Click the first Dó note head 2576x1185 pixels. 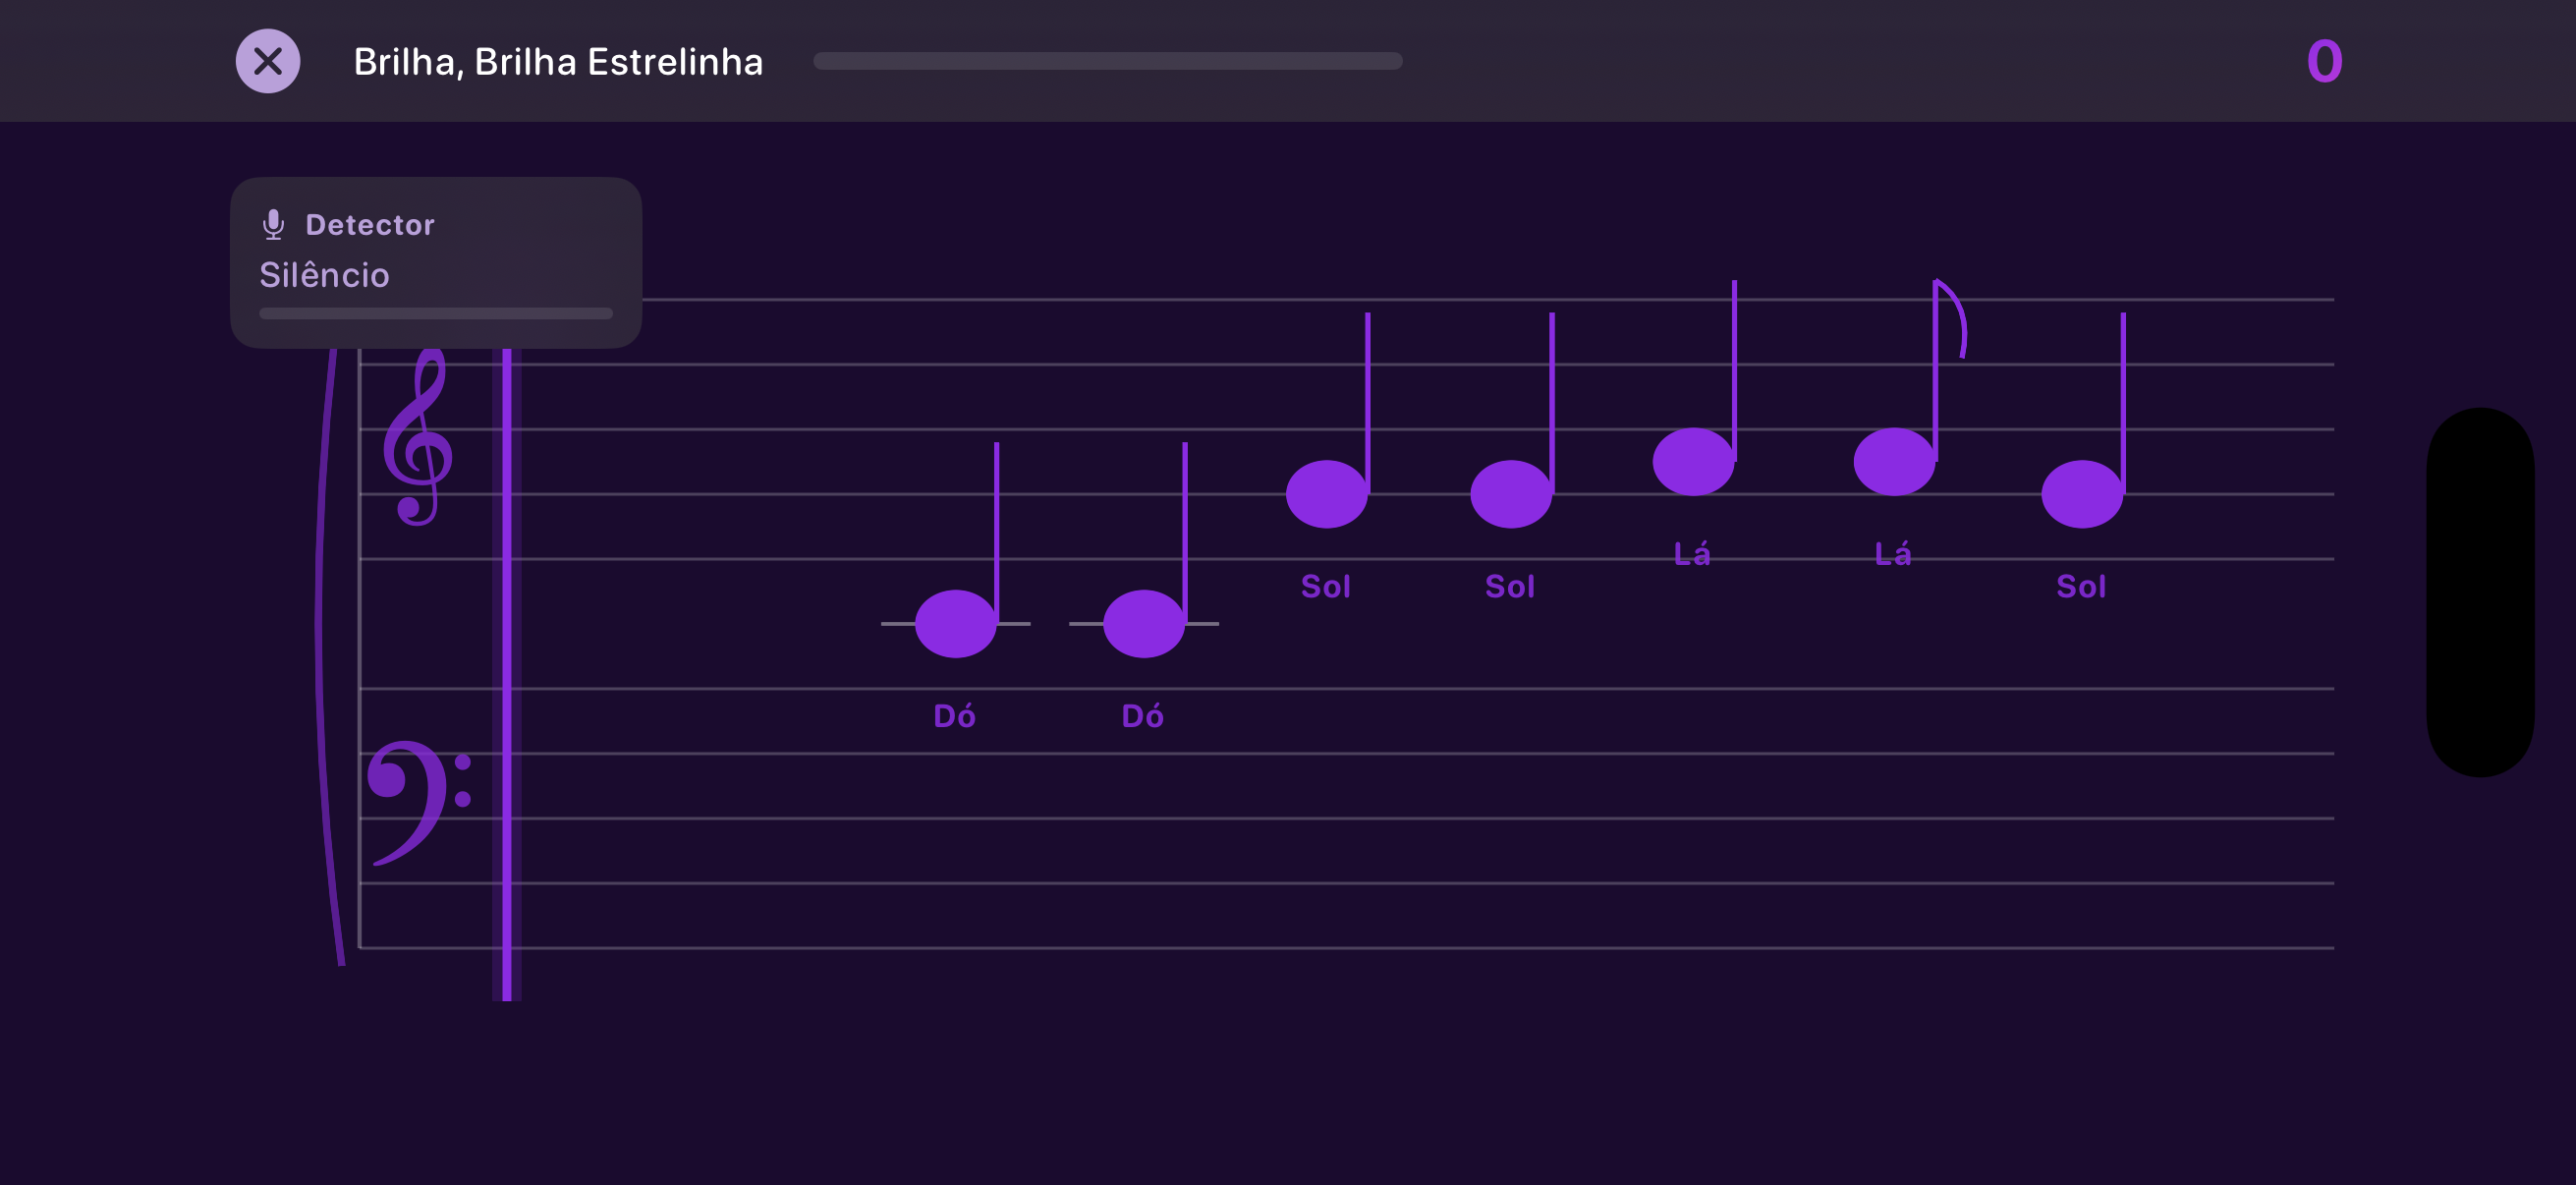tap(956, 624)
